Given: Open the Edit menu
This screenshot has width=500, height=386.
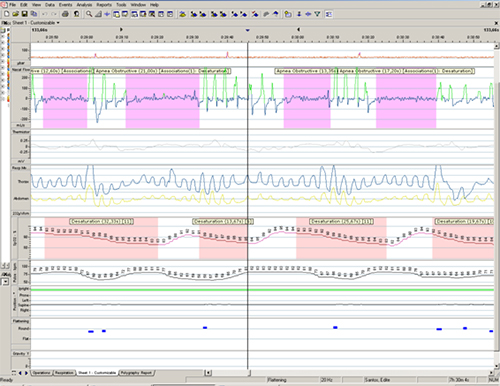Looking at the screenshot, I should coord(24,5).
